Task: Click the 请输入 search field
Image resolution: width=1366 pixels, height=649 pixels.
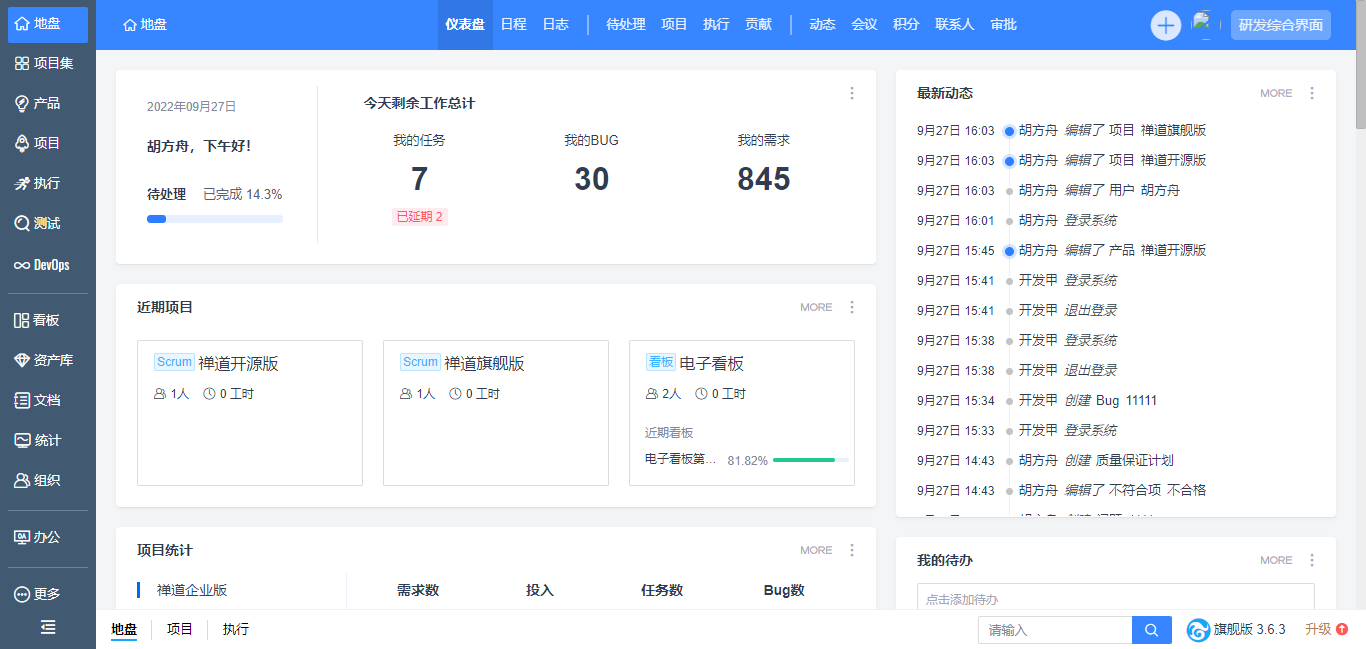Action: tap(1055, 630)
